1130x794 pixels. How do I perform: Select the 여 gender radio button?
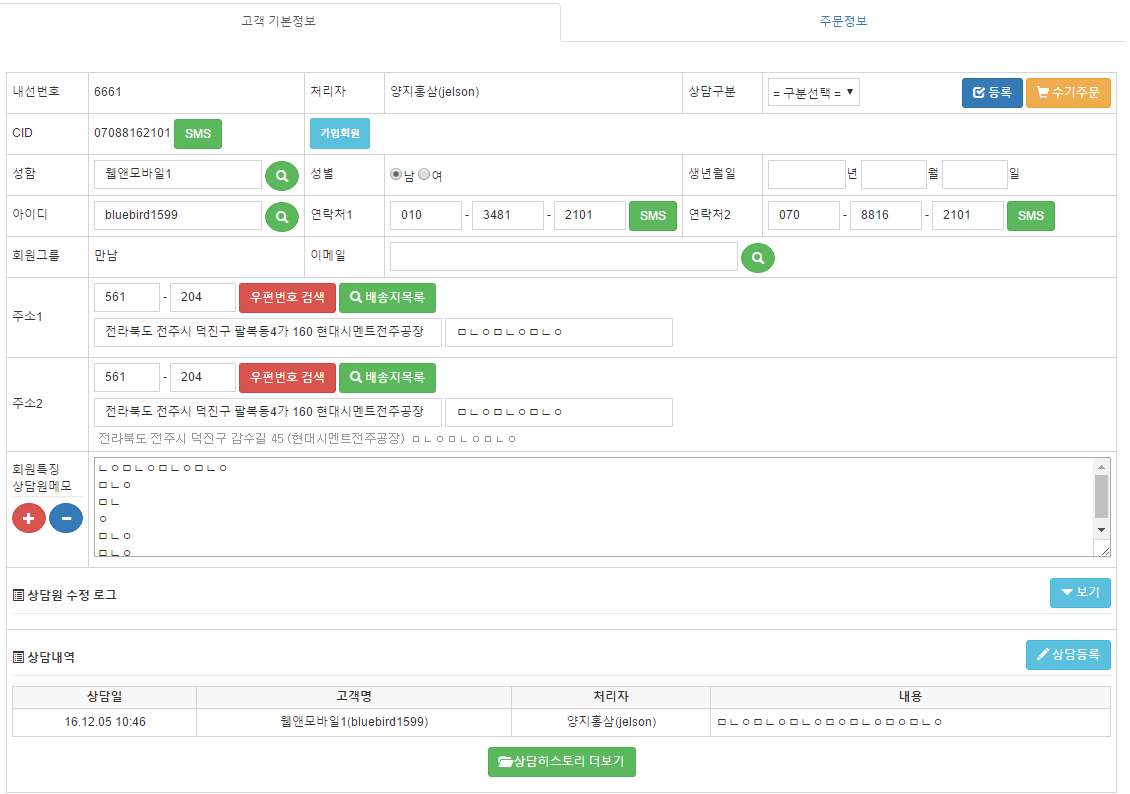pos(424,175)
